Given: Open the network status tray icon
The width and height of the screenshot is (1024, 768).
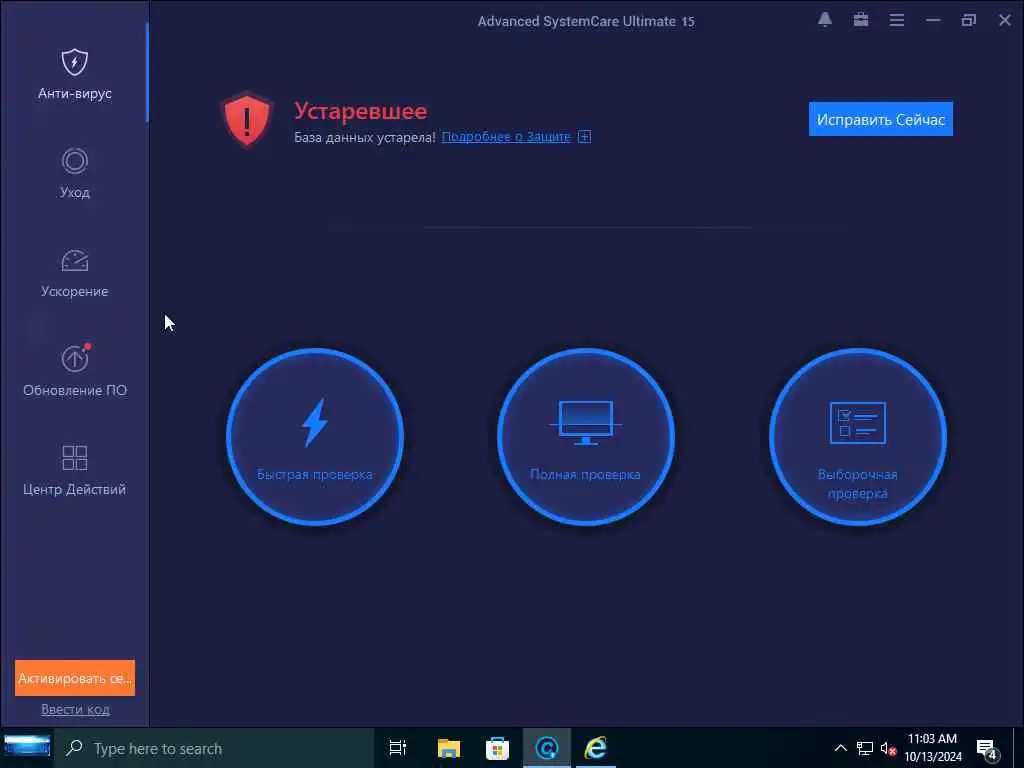Looking at the screenshot, I should [x=865, y=748].
